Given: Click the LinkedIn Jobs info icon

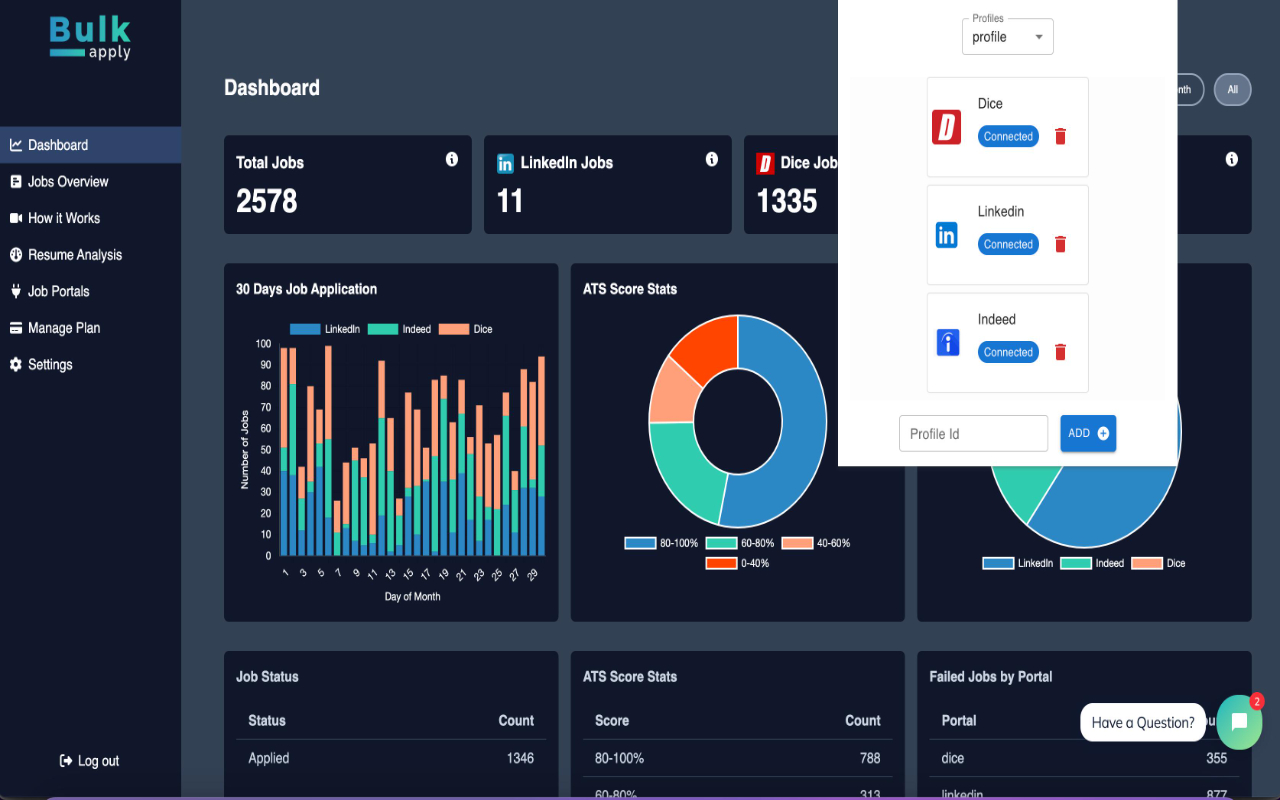Looking at the screenshot, I should 712,159.
